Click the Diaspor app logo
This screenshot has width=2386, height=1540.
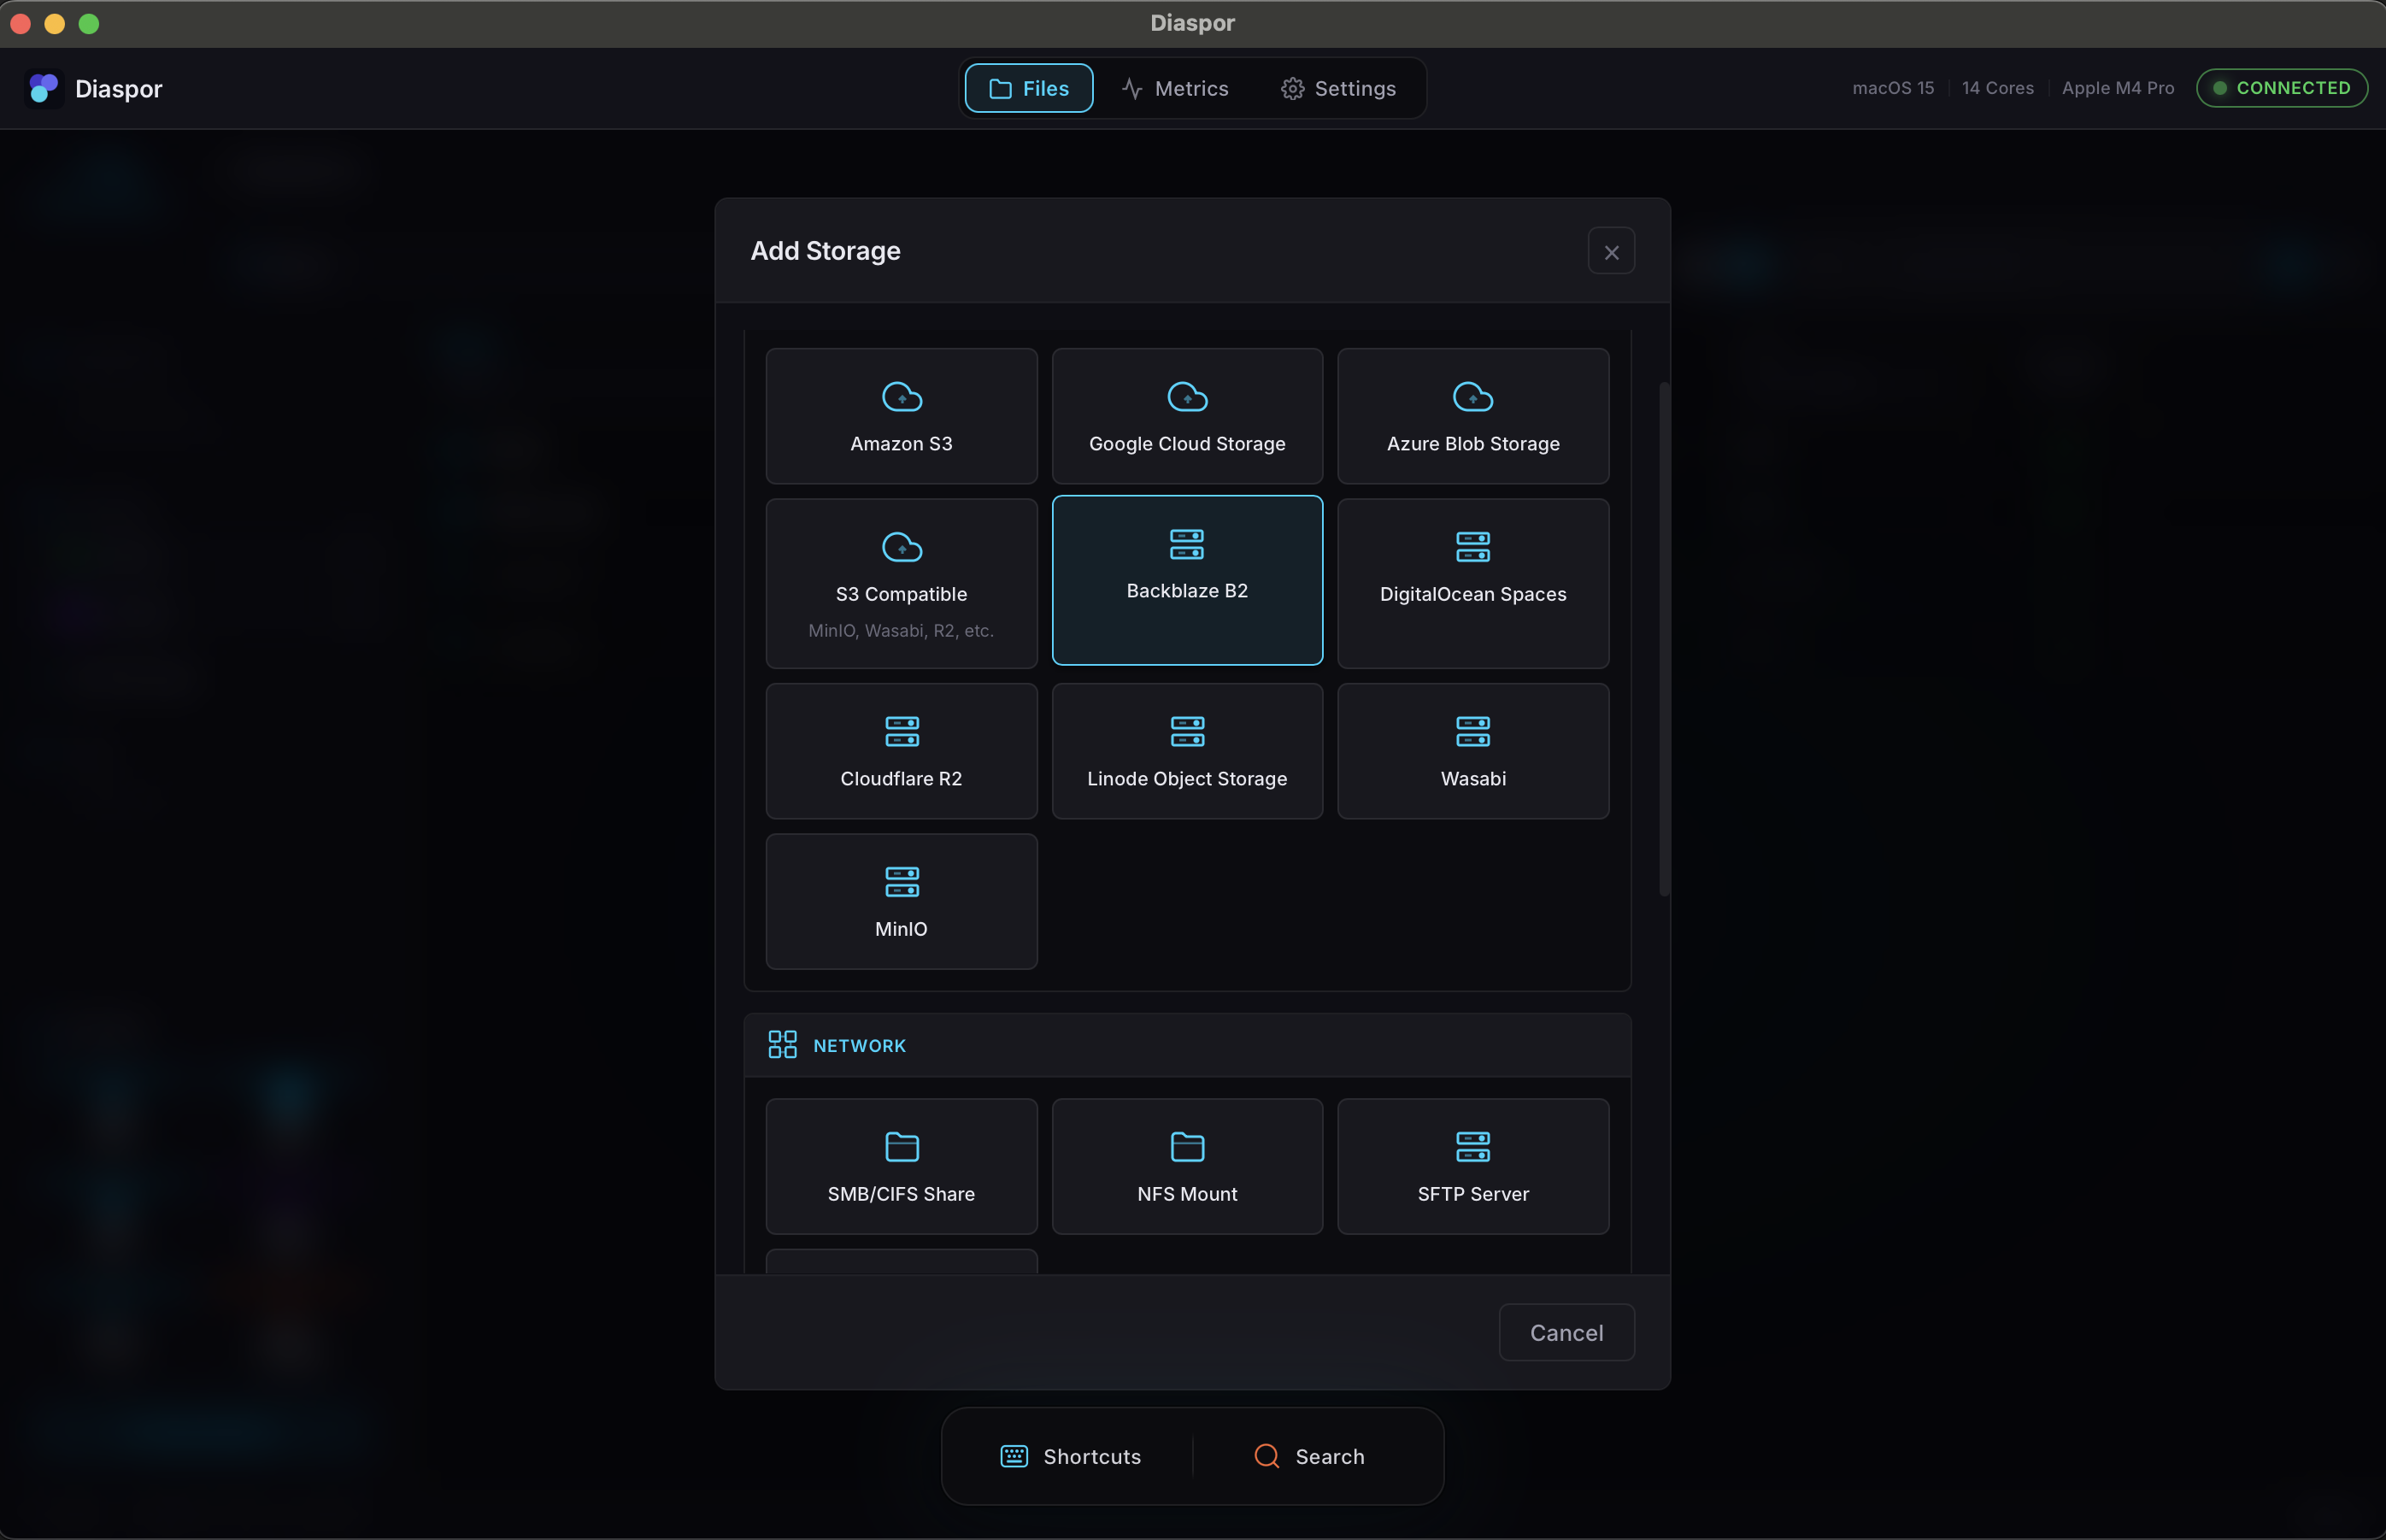pyautogui.click(x=43, y=88)
